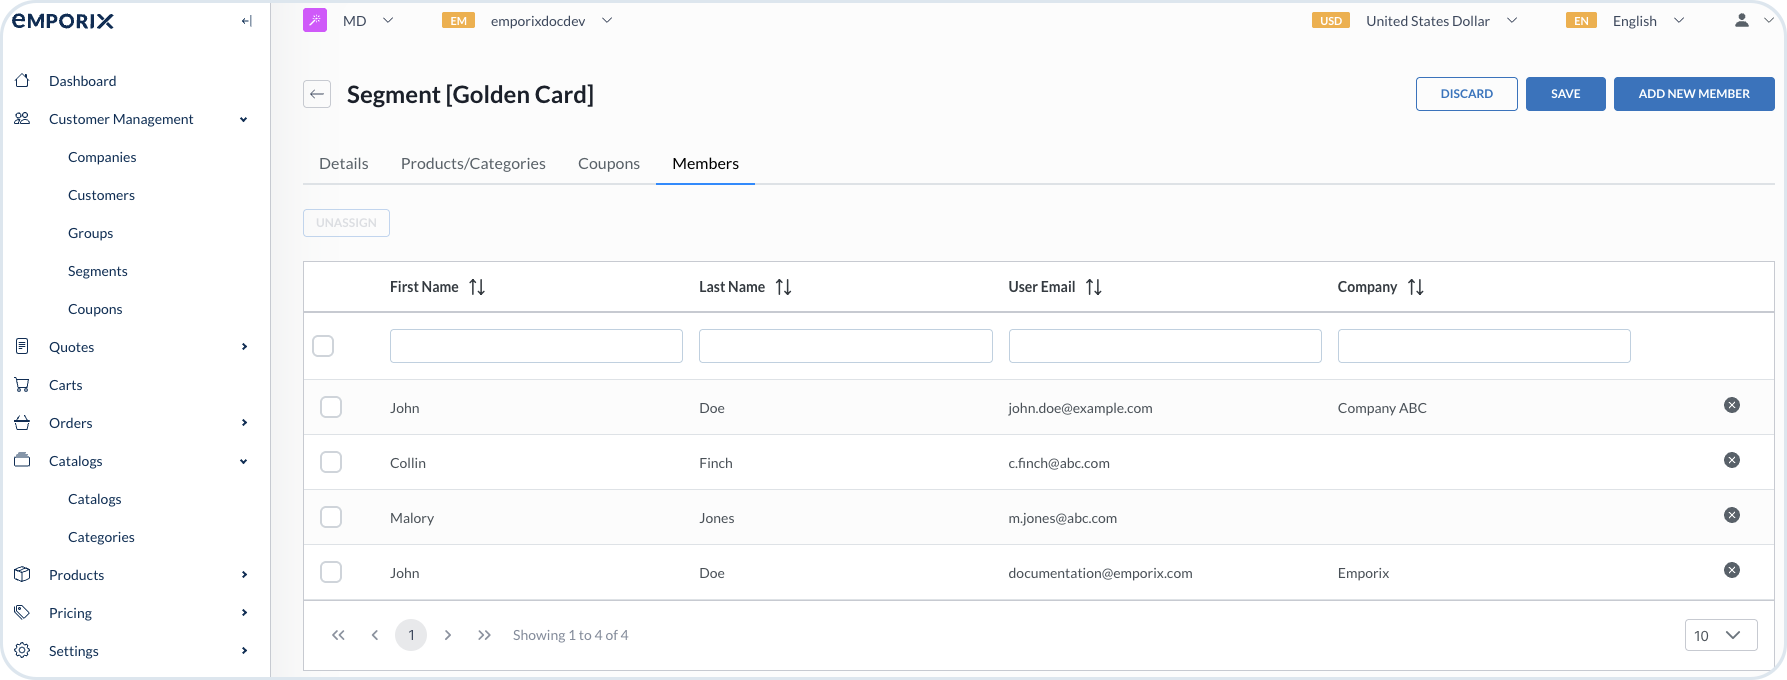Remove Collin Finch using the X icon

point(1732,460)
